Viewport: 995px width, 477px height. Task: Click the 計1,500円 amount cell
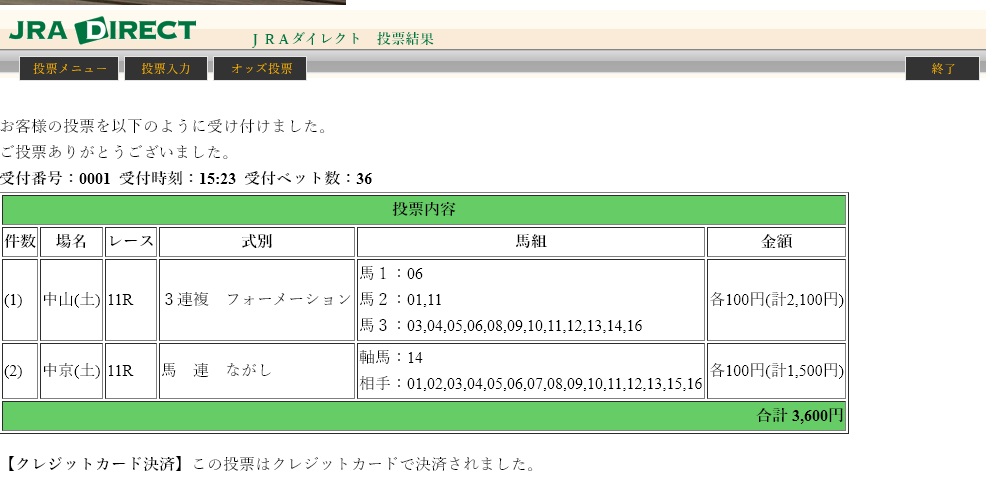(776, 371)
